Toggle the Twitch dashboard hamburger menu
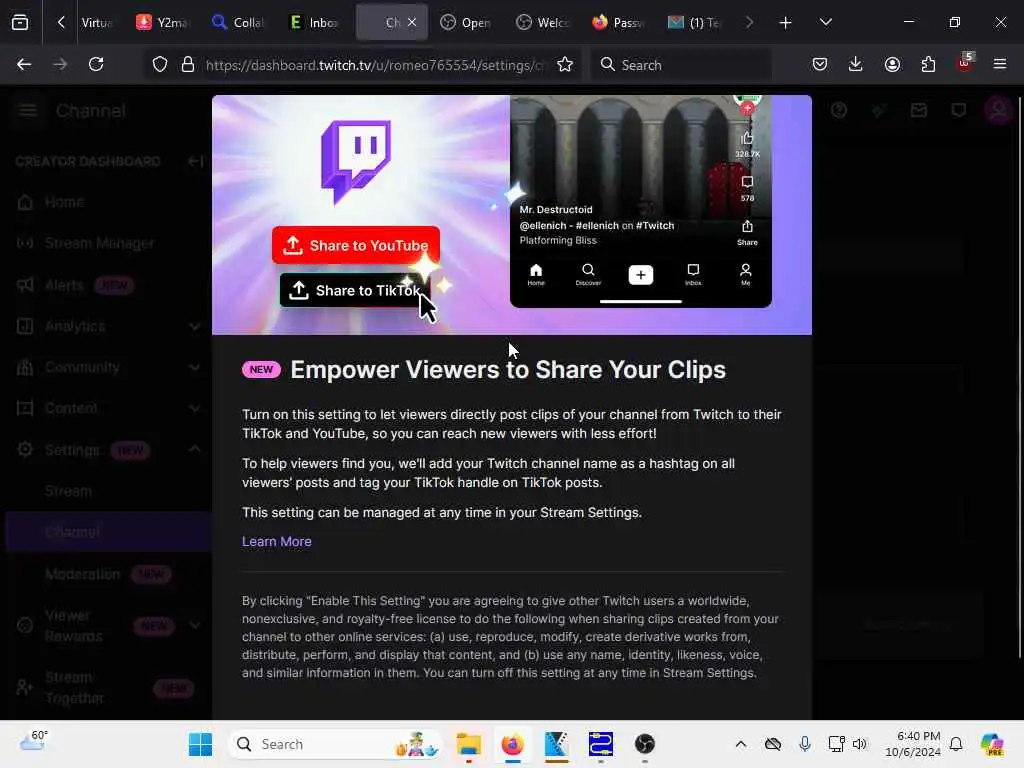The height and width of the screenshot is (768, 1024). (x=27, y=110)
